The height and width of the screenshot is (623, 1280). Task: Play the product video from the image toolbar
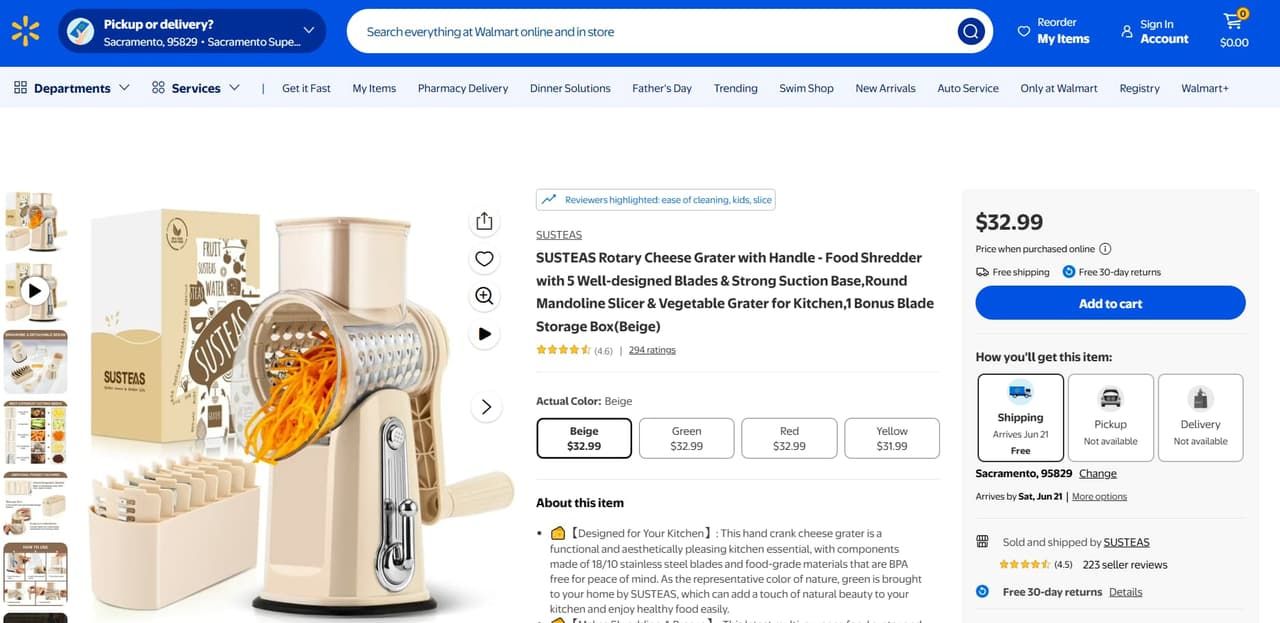click(x=484, y=334)
